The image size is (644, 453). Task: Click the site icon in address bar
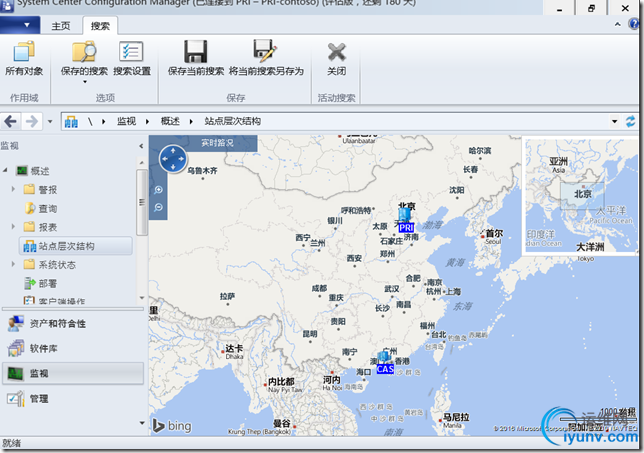[71, 122]
